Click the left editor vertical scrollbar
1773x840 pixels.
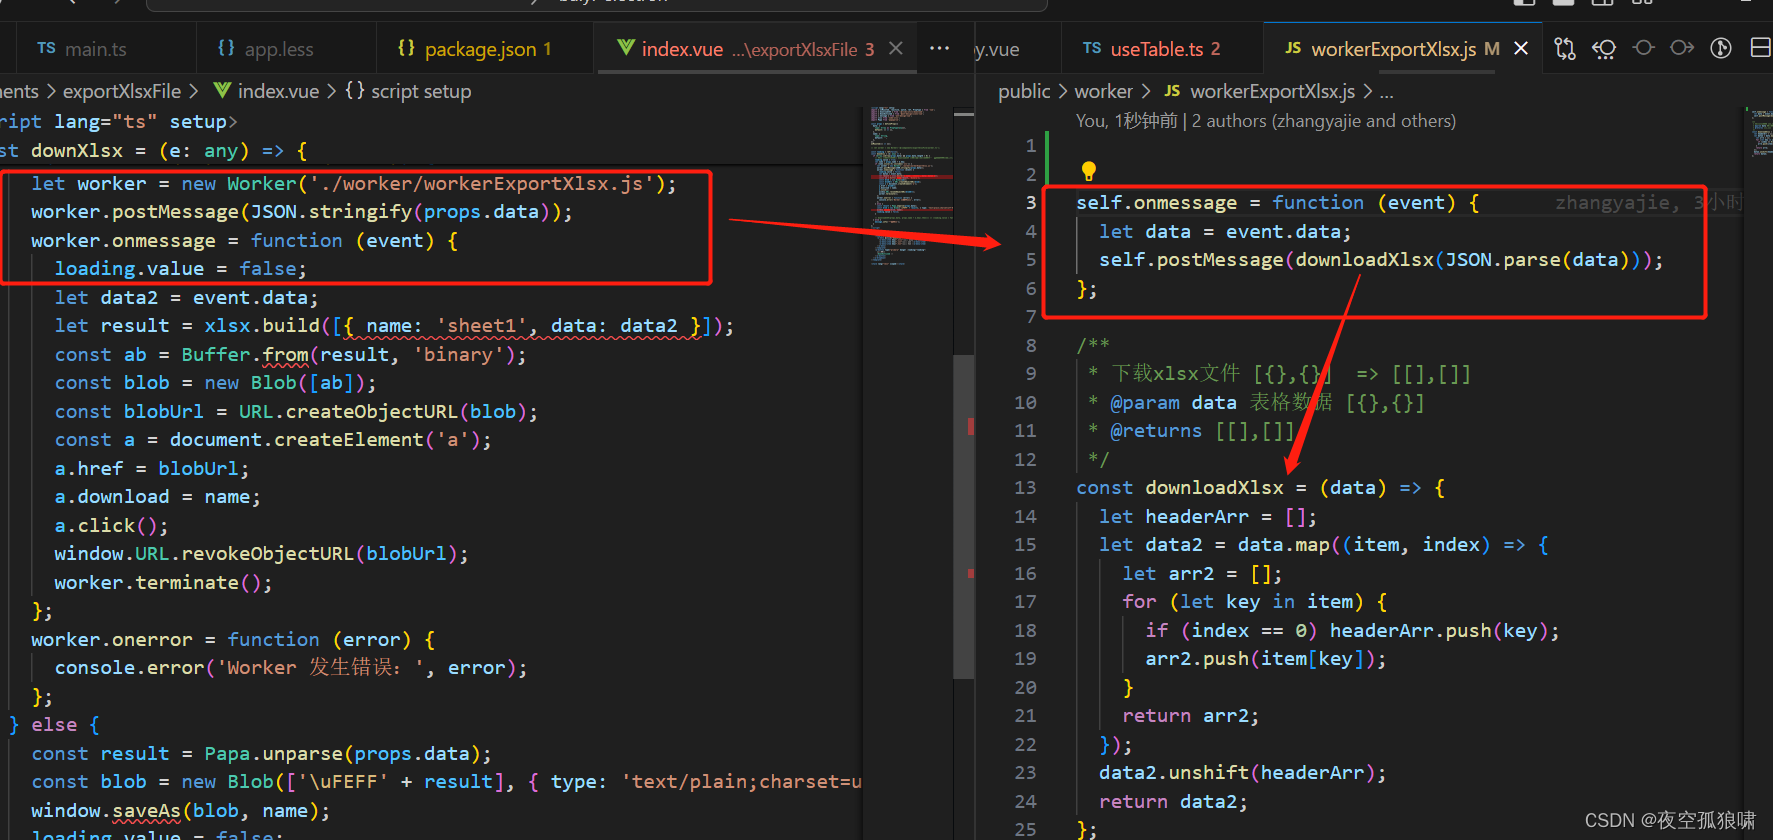pyautogui.click(x=964, y=518)
